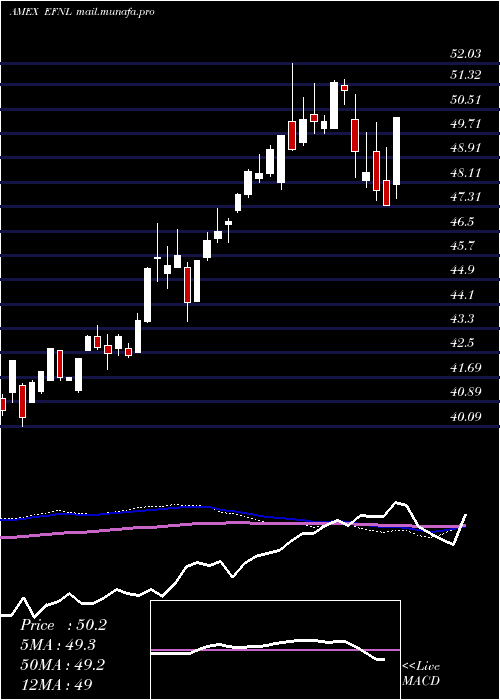Click the 47.31 price axis label
This screenshot has width=500, height=700.
click(x=466, y=196)
